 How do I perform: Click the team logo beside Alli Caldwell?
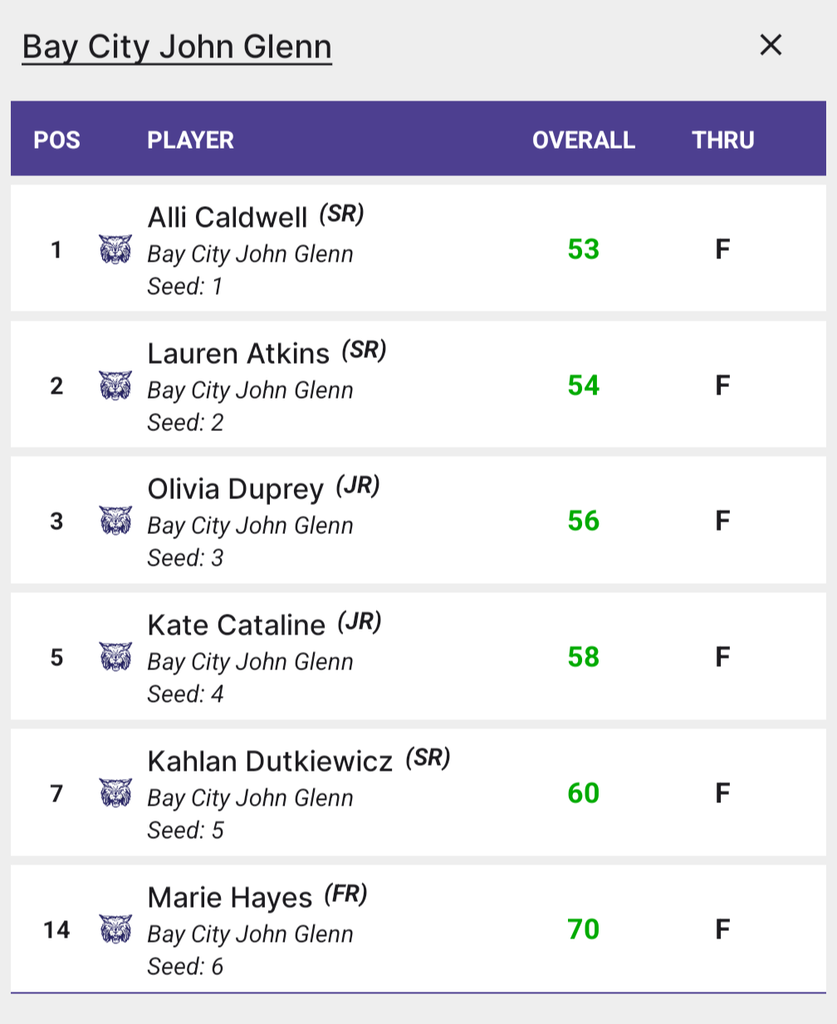click(116, 249)
